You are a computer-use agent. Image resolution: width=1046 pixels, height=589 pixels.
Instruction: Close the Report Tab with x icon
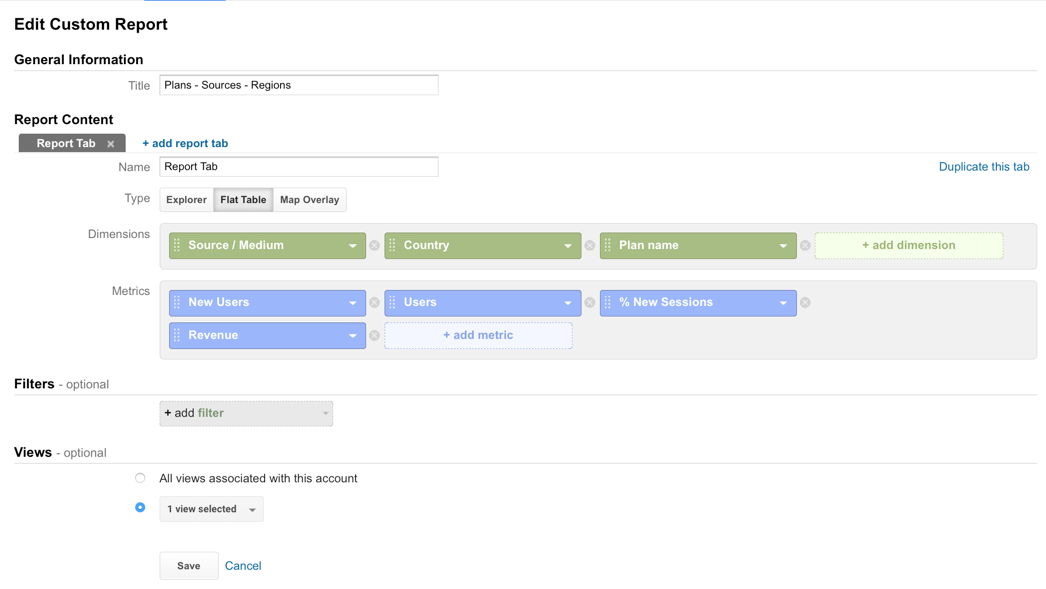pyautogui.click(x=111, y=144)
